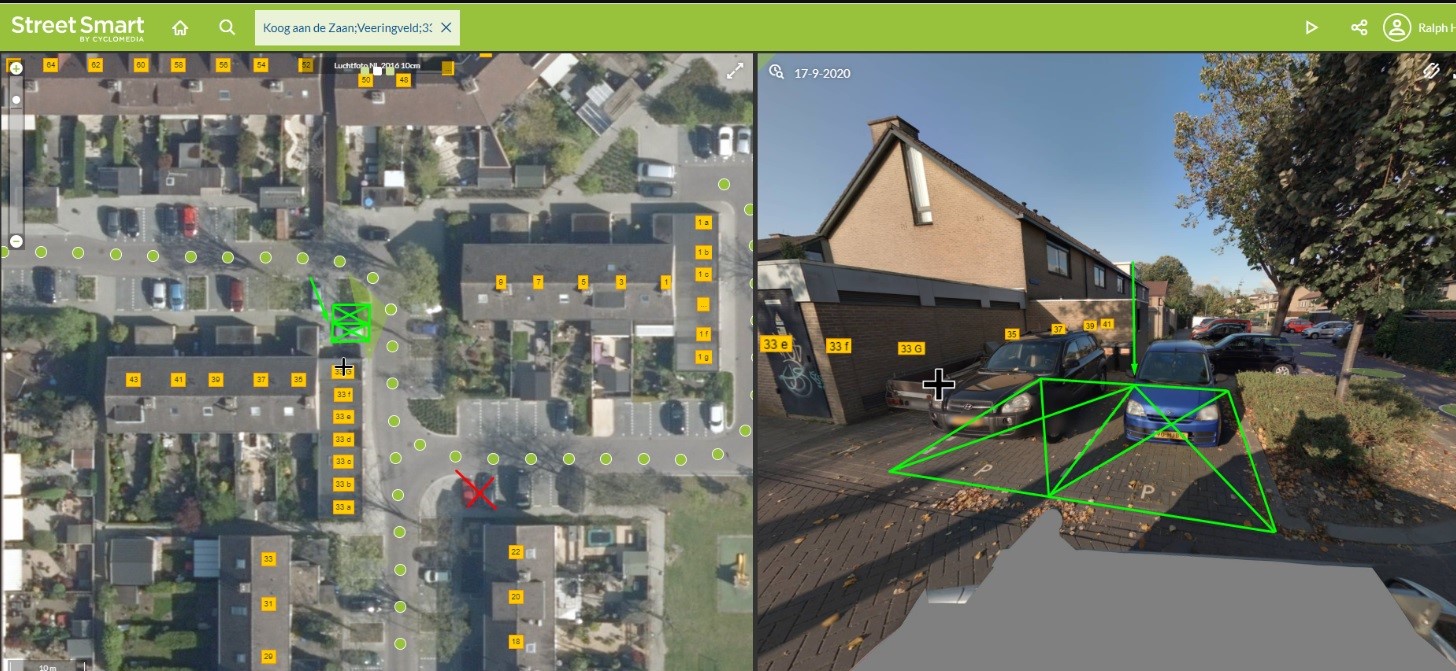Click the Street Smart by Cyclomedia logo
Screen dimensions: 1456x671
[x=78, y=27]
